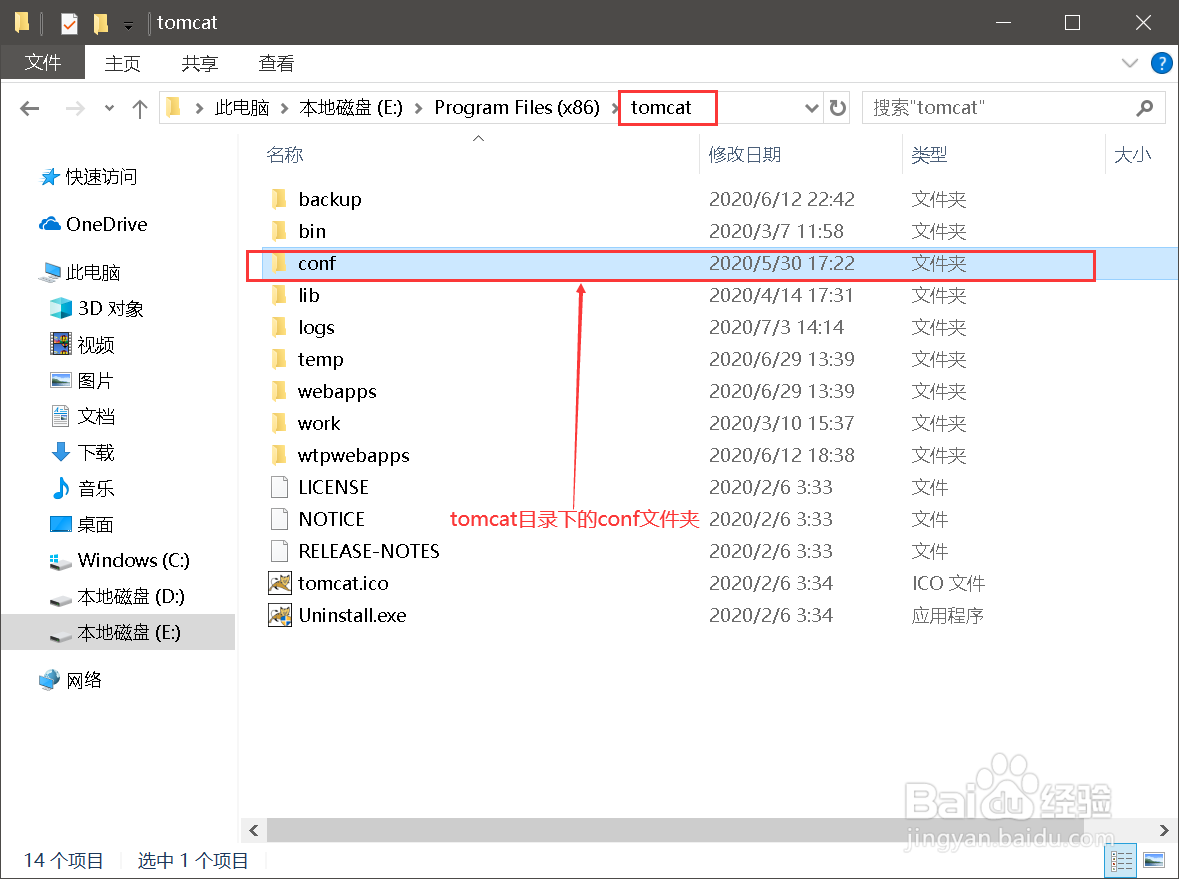The width and height of the screenshot is (1179, 879).
Task: Go up one folder level arrow
Action: pos(140,109)
